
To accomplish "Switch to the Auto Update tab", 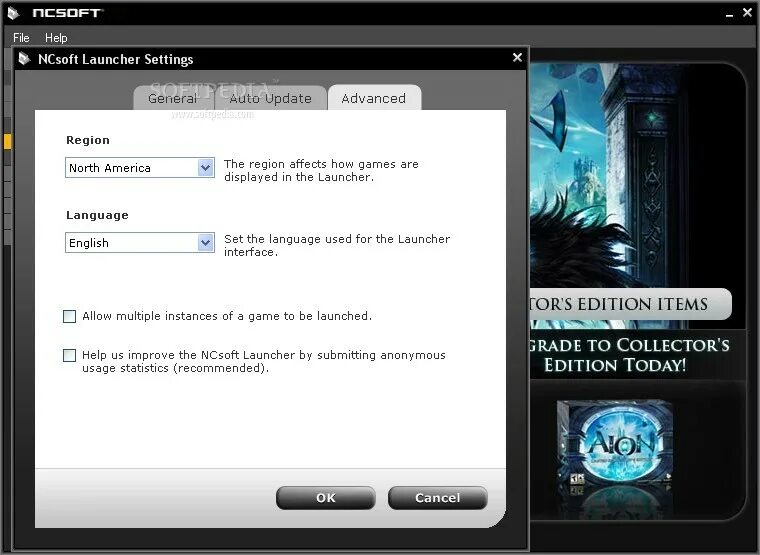I will [270, 98].
